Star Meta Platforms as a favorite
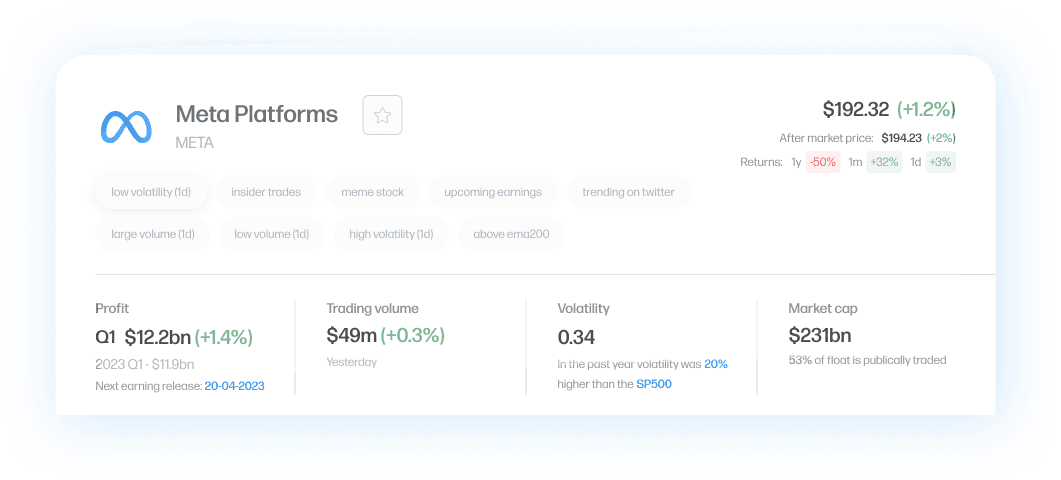The height and width of the screenshot is (480, 1061). coord(382,115)
